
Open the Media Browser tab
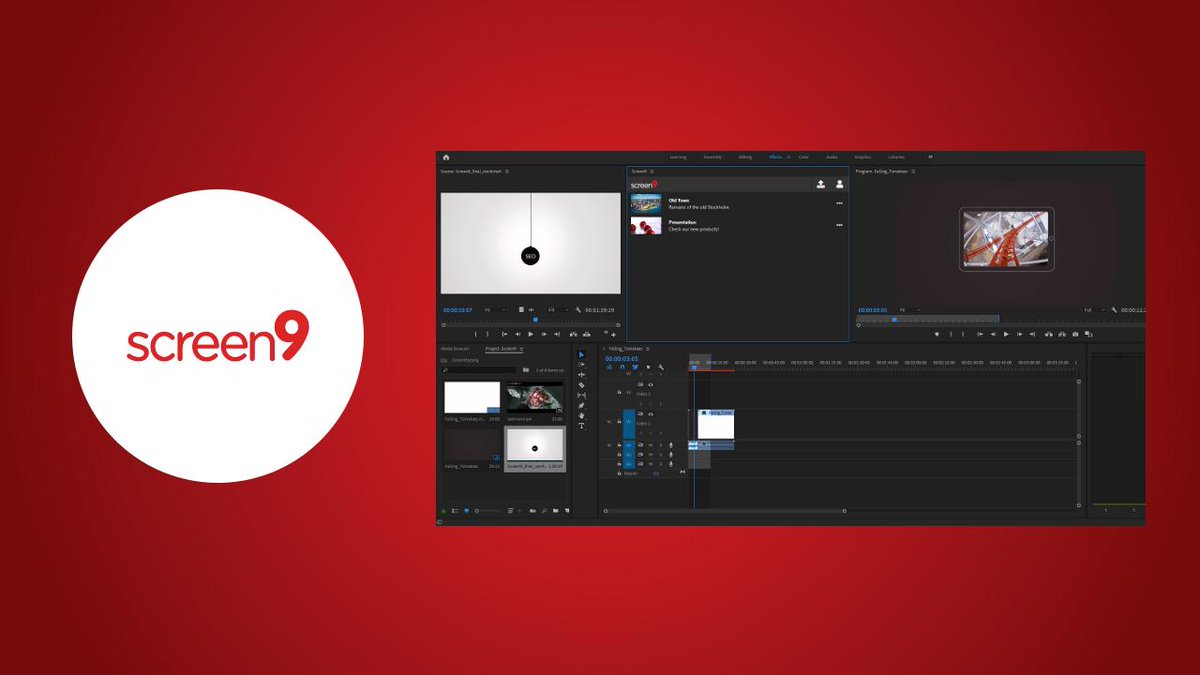click(x=455, y=349)
